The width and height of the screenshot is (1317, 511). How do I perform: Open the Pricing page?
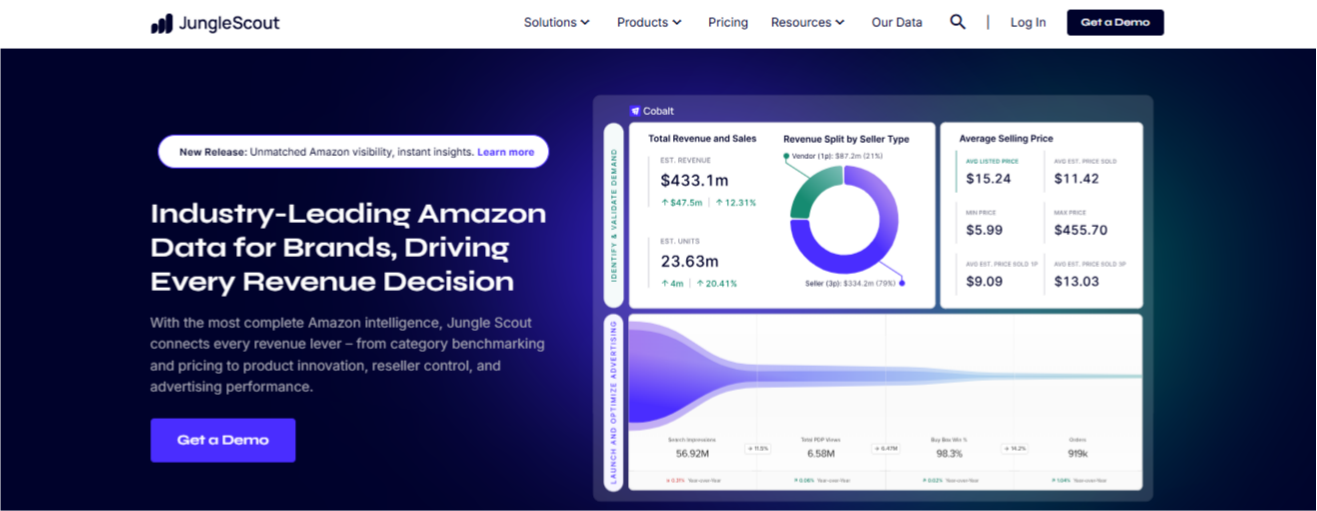728,22
